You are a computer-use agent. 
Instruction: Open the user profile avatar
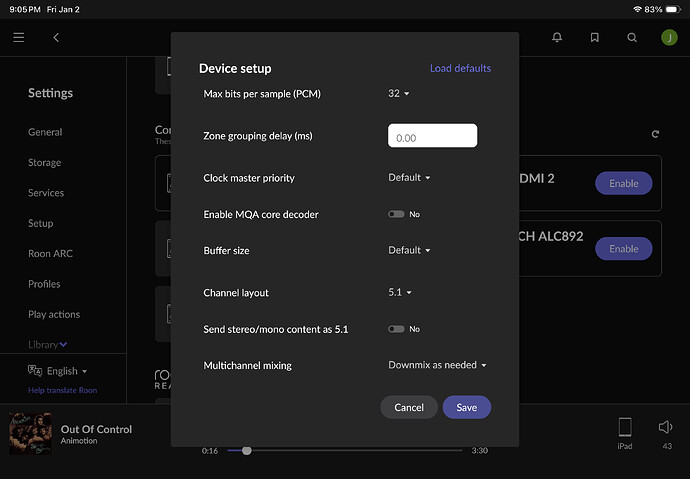[x=668, y=37]
